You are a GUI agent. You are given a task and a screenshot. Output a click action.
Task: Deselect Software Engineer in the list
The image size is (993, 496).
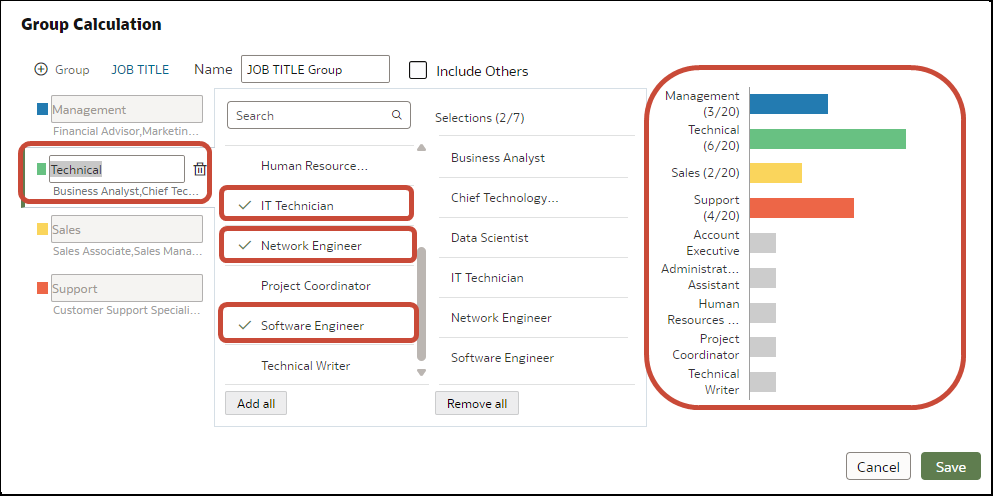pos(317,326)
